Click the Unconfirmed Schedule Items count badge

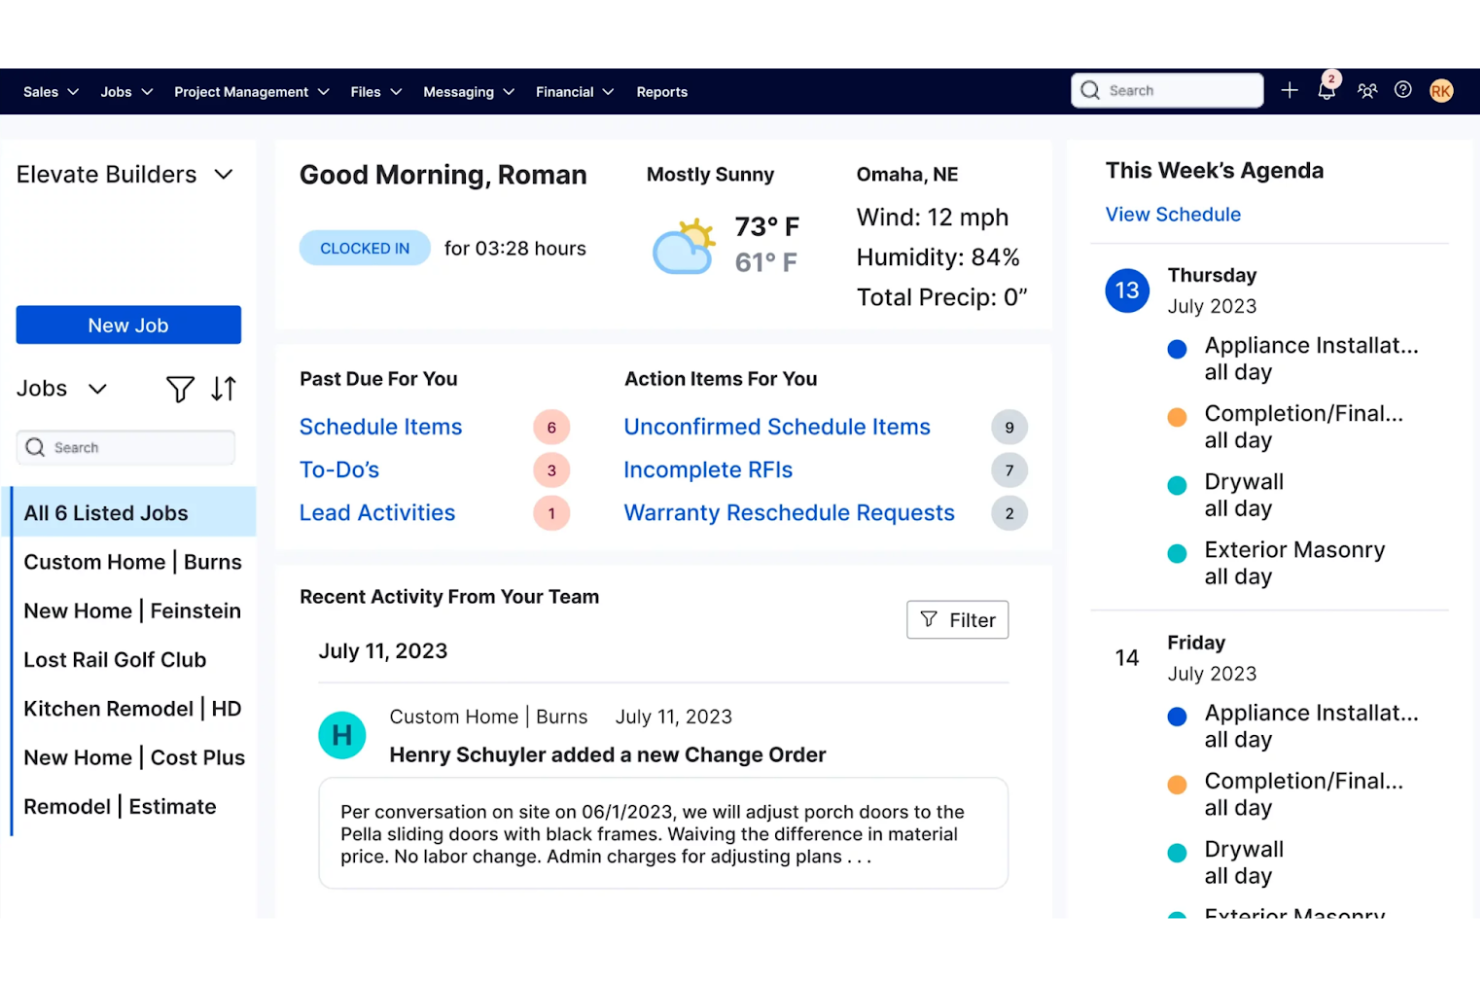coord(1009,427)
